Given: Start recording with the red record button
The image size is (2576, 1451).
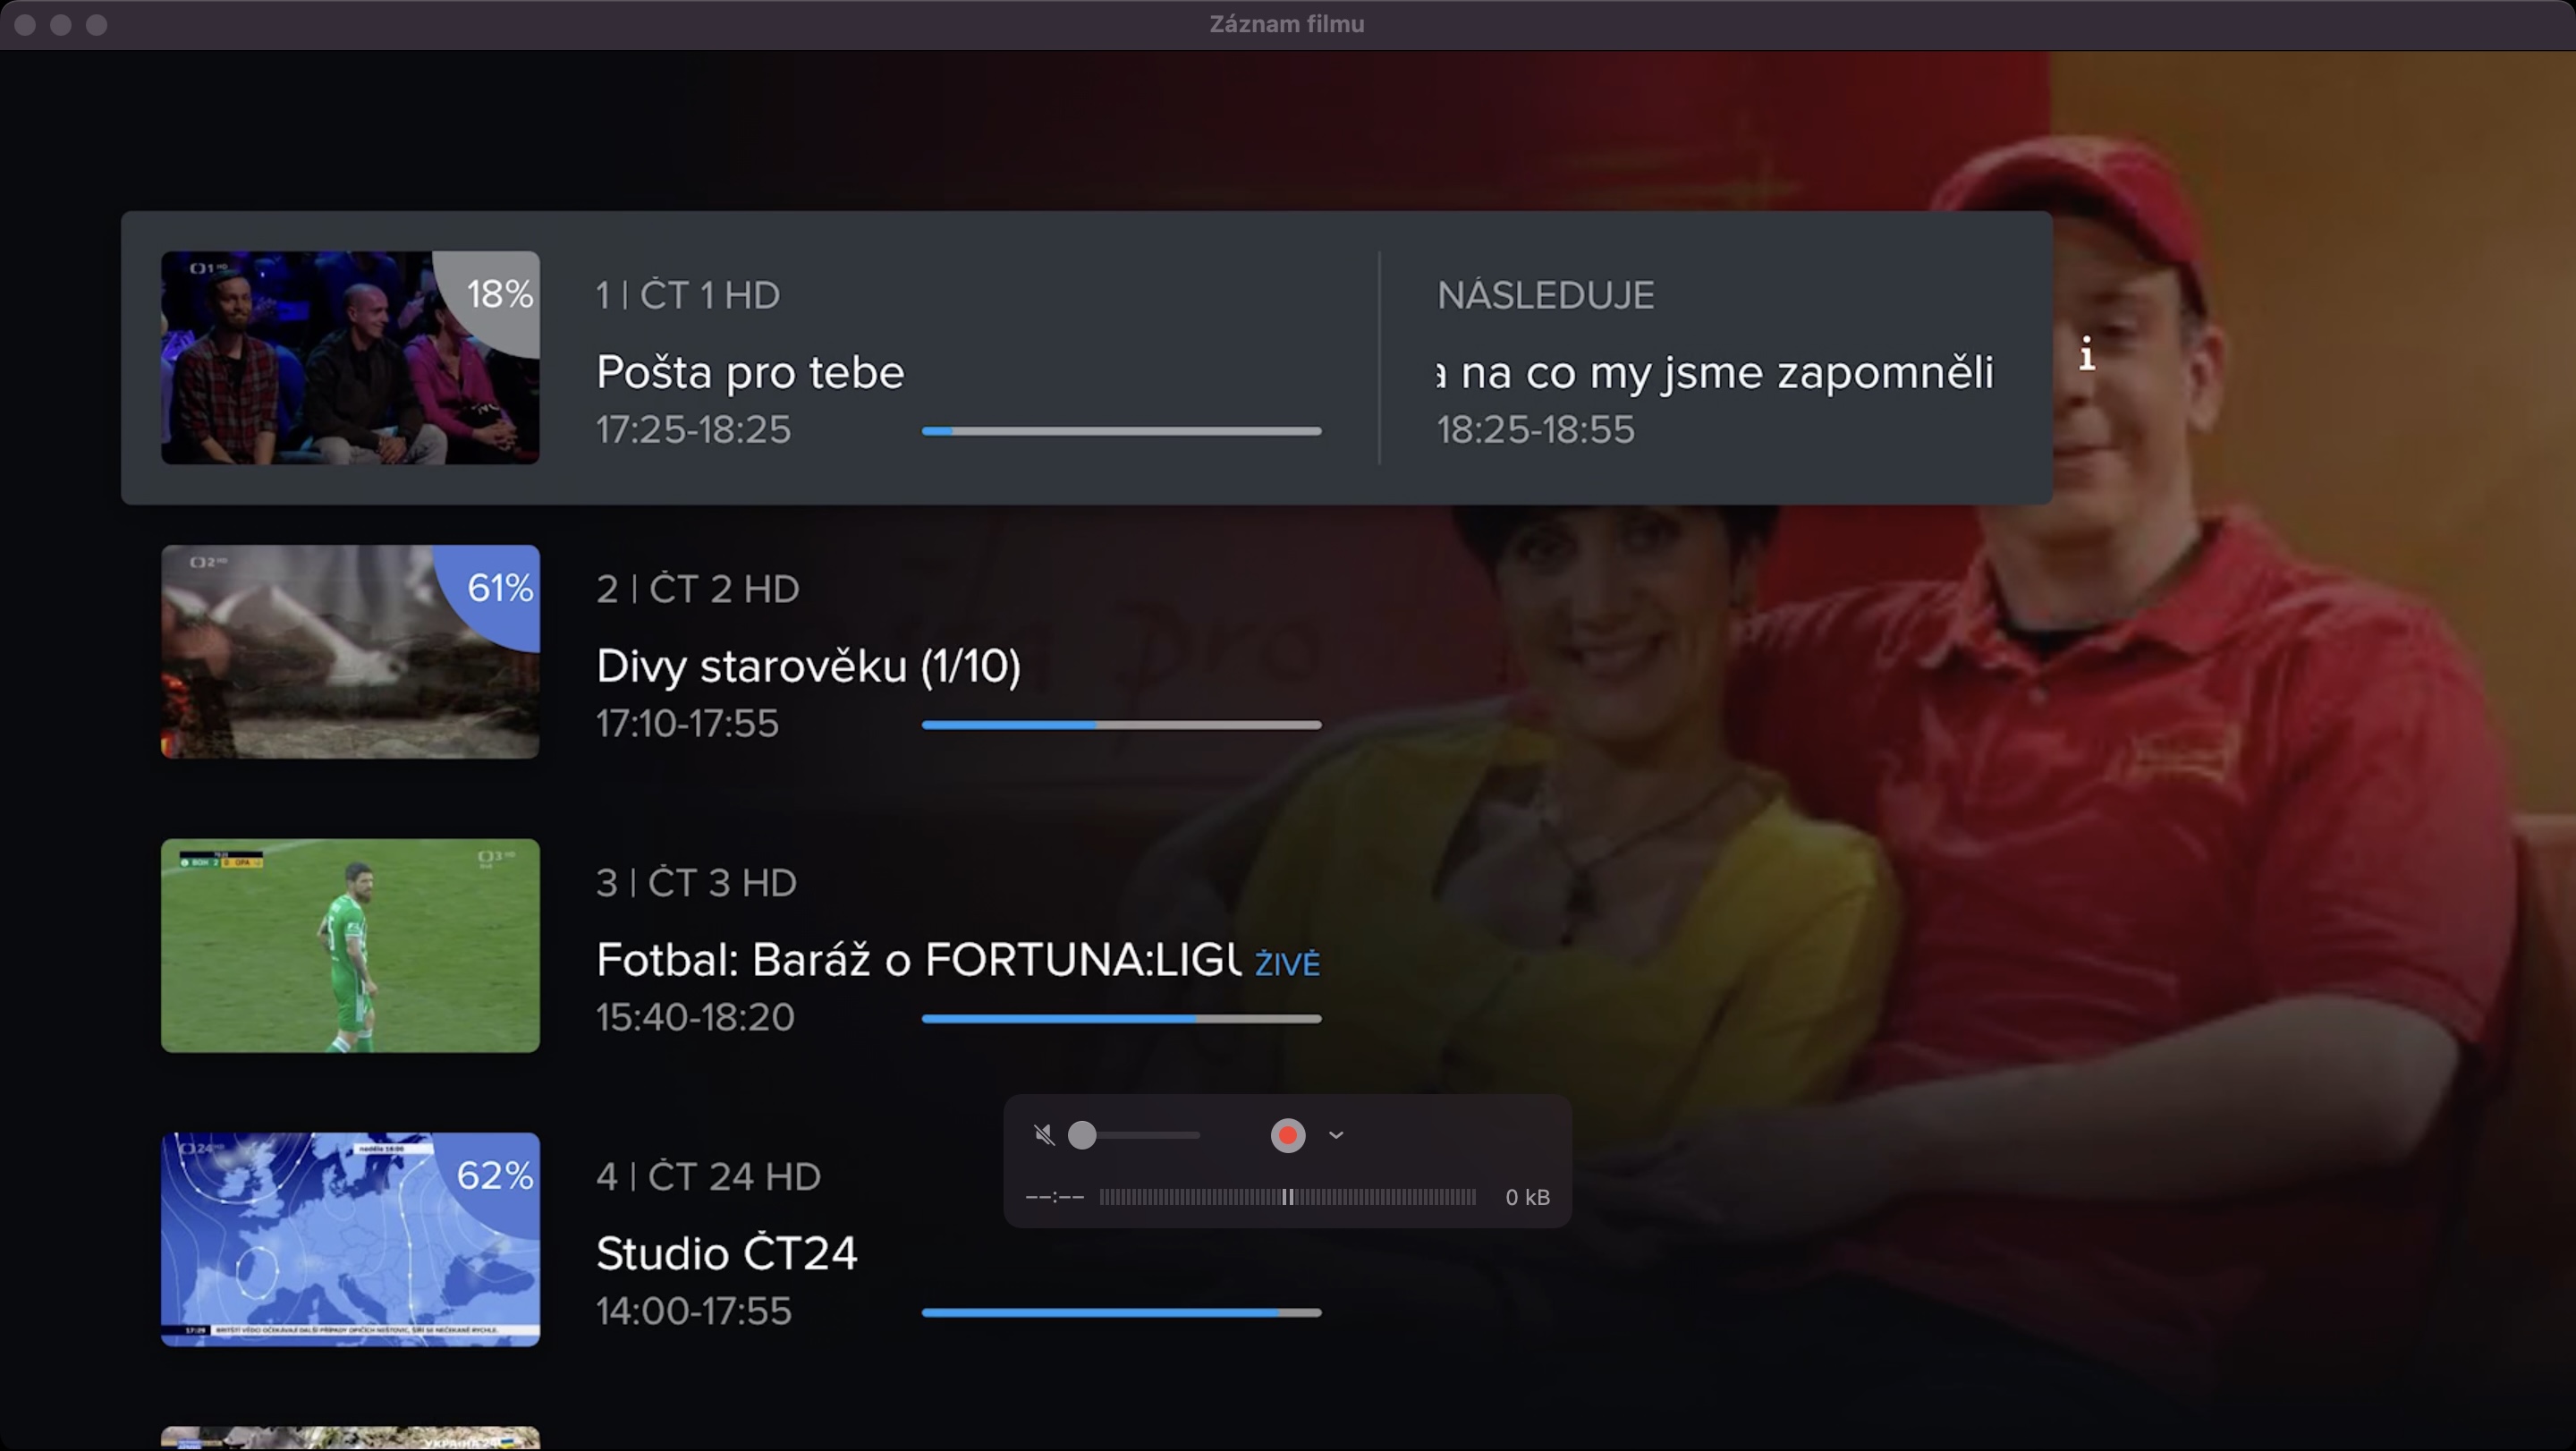Looking at the screenshot, I should [x=1288, y=1135].
